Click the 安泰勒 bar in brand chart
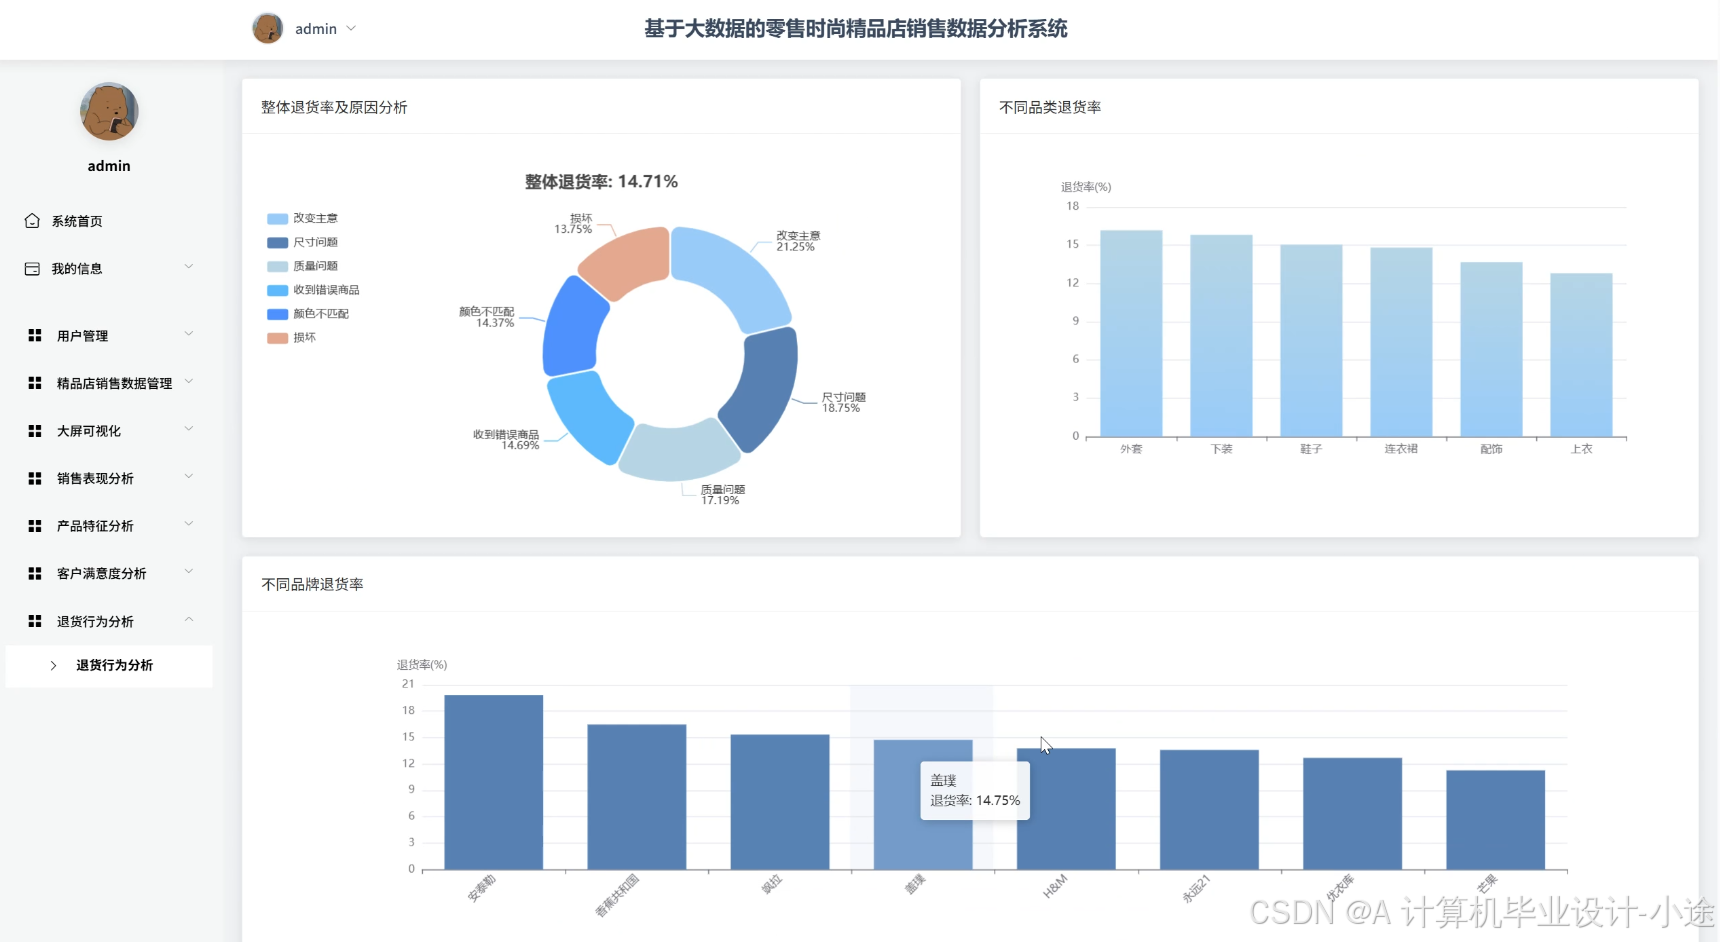Image resolution: width=1720 pixels, height=942 pixels. [x=494, y=782]
